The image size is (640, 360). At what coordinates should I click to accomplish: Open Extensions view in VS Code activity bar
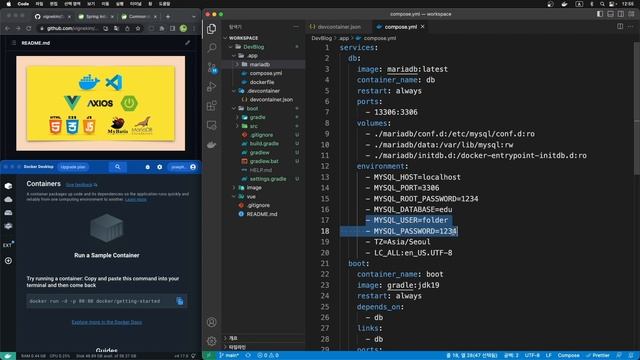211,106
